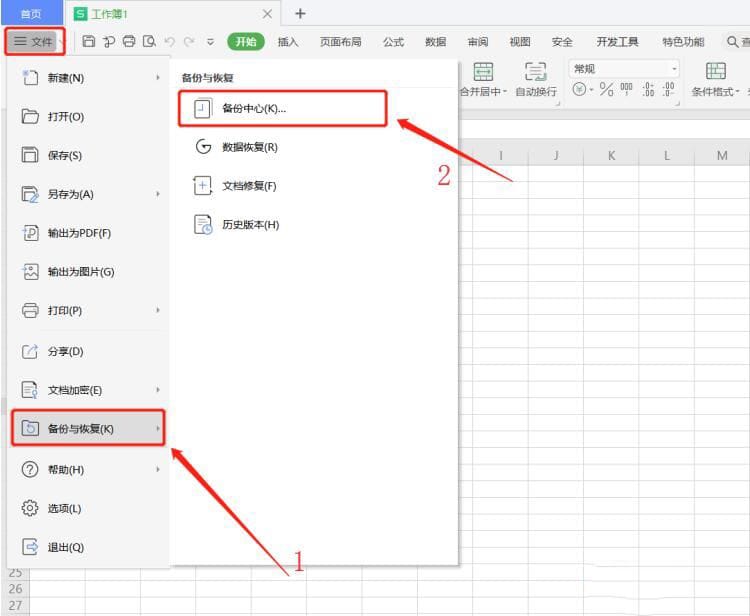Click the save icon in quick toolbar

88,42
